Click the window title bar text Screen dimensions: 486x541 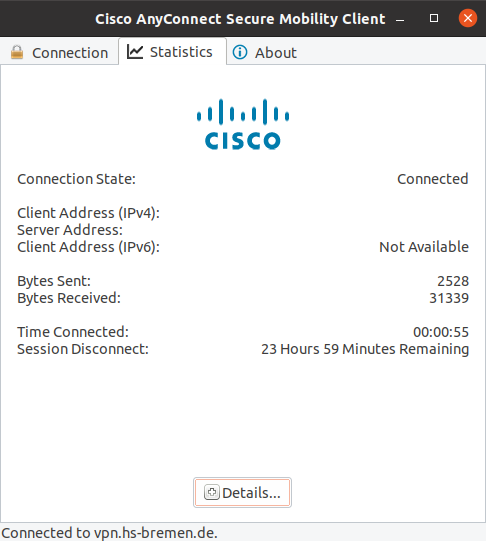click(x=240, y=19)
